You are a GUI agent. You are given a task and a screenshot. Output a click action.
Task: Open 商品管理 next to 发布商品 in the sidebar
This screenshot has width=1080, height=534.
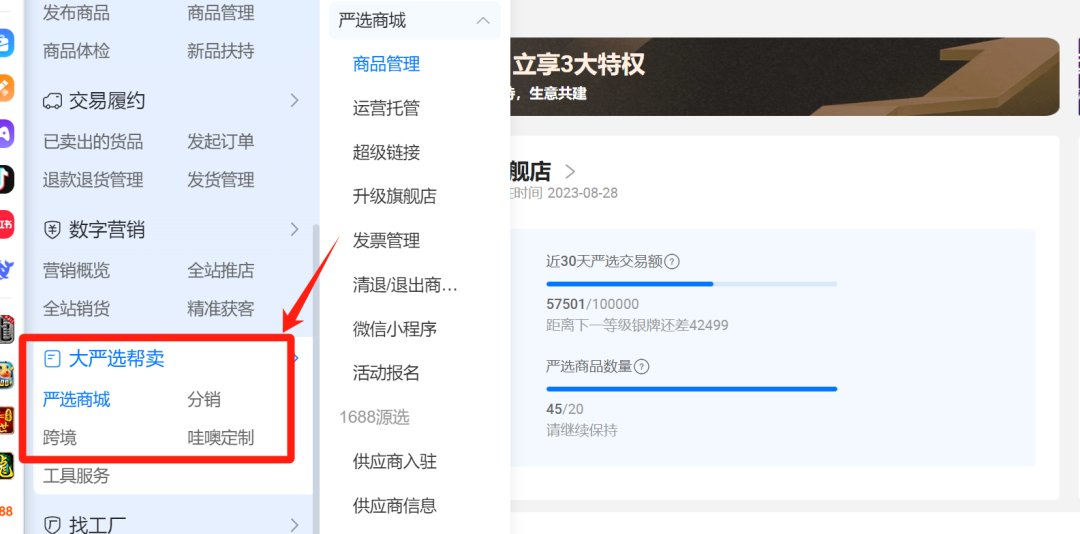coord(221,12)
